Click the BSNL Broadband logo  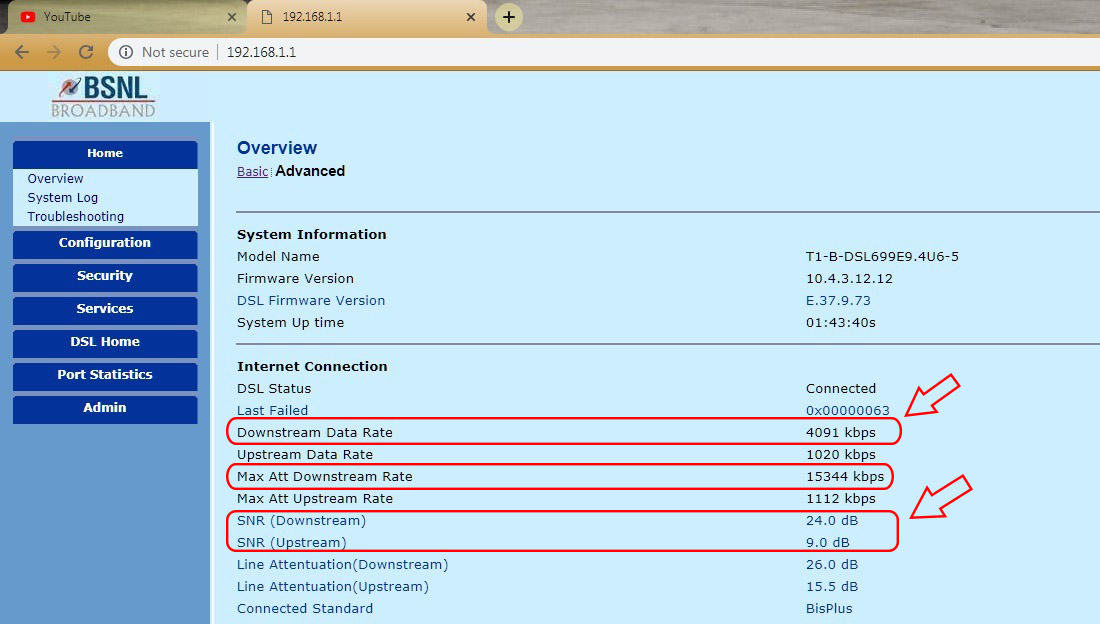pos(104,97)
